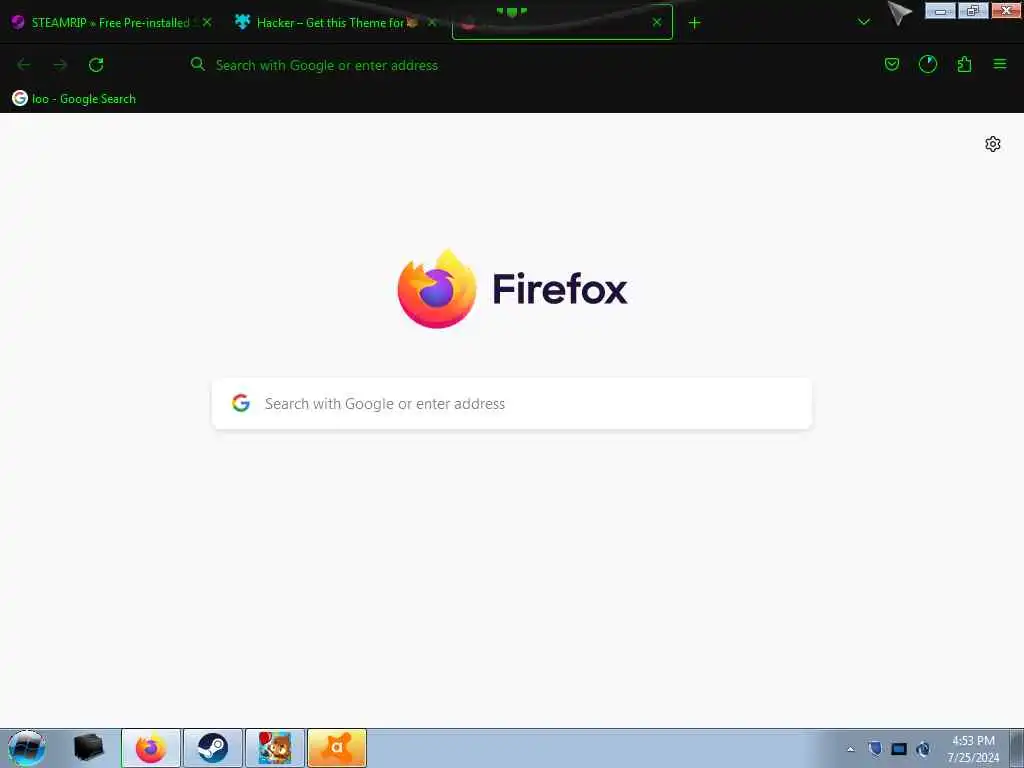The width and height of the screenshot is (1024, 768).
Task: Click the address bar search magnifier icon
Action: 197,64
